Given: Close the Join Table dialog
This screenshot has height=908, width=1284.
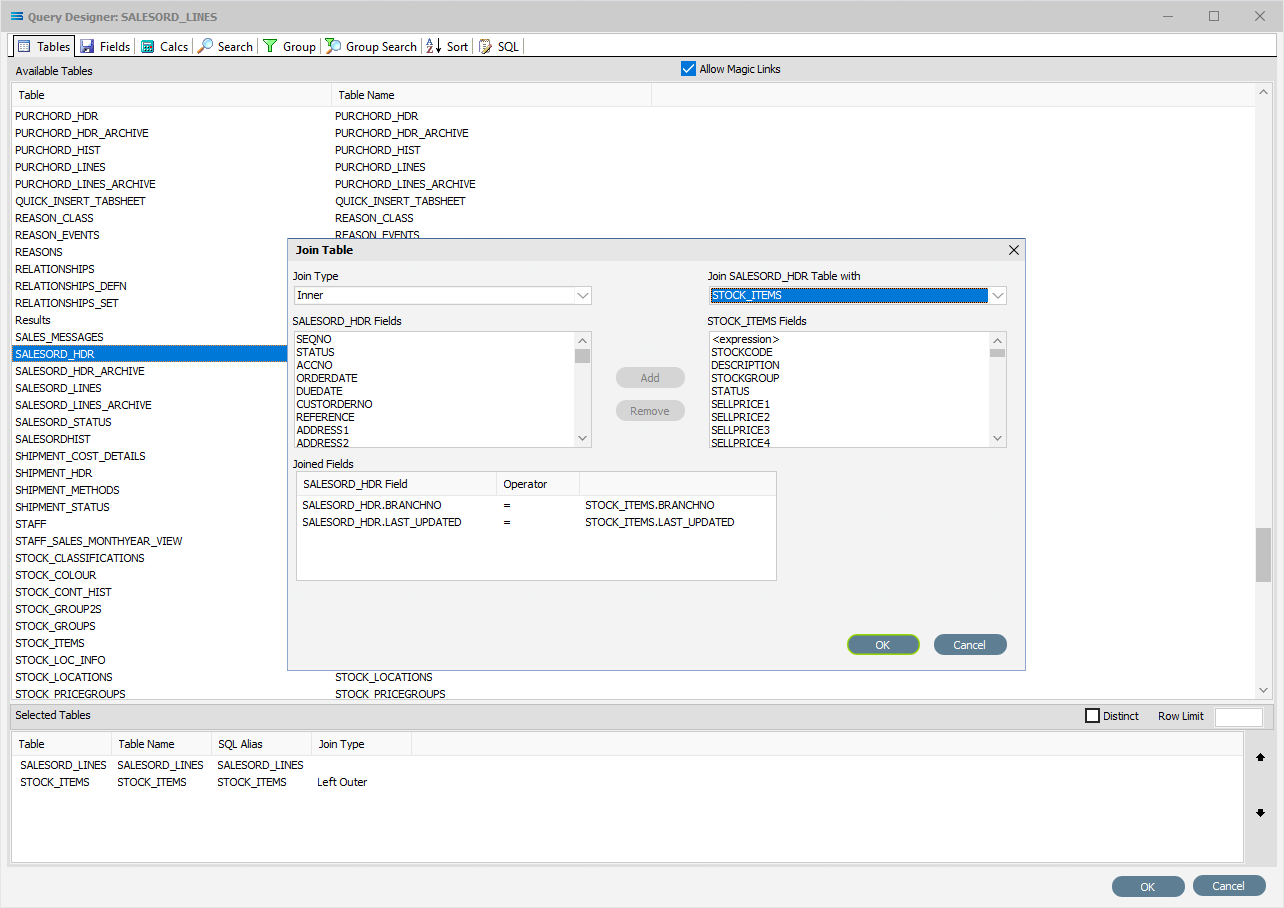Looking at the screenshot, I should click(1013, 250).
